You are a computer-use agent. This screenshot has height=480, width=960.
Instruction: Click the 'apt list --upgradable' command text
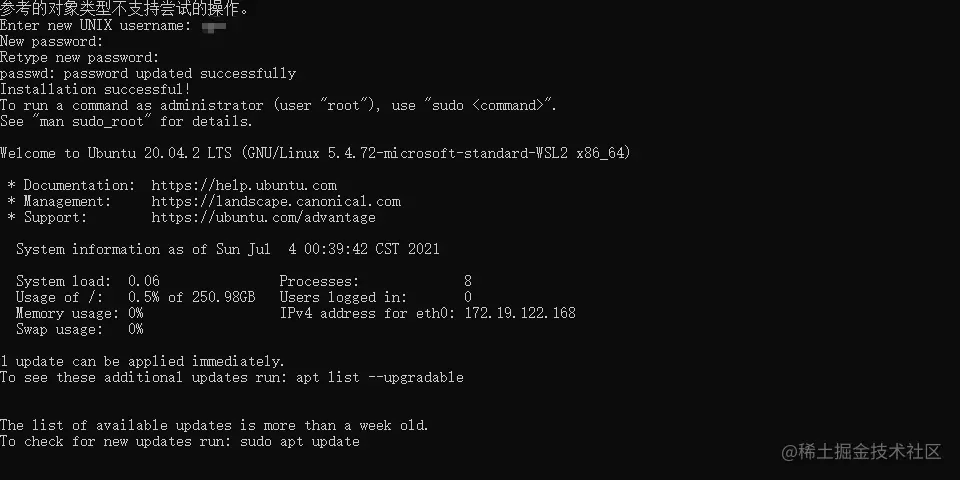click(x=380, y=377)
